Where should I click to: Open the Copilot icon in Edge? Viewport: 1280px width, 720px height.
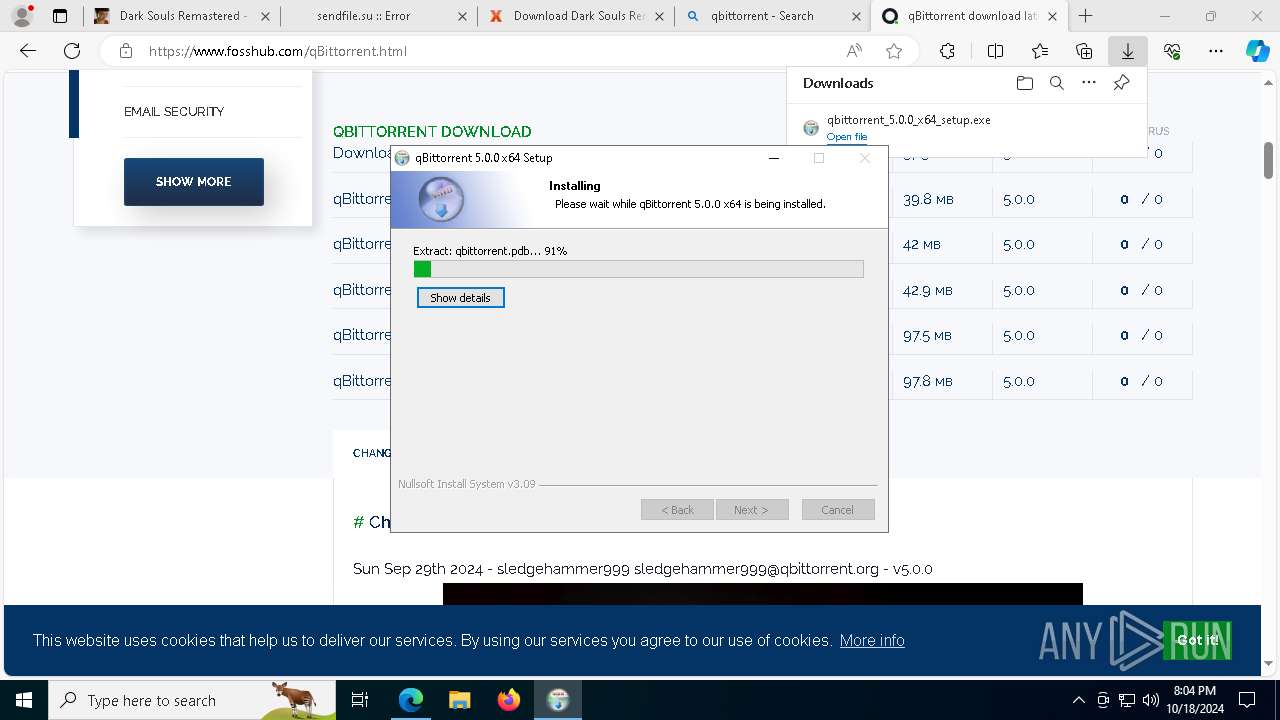[1258, 51]
